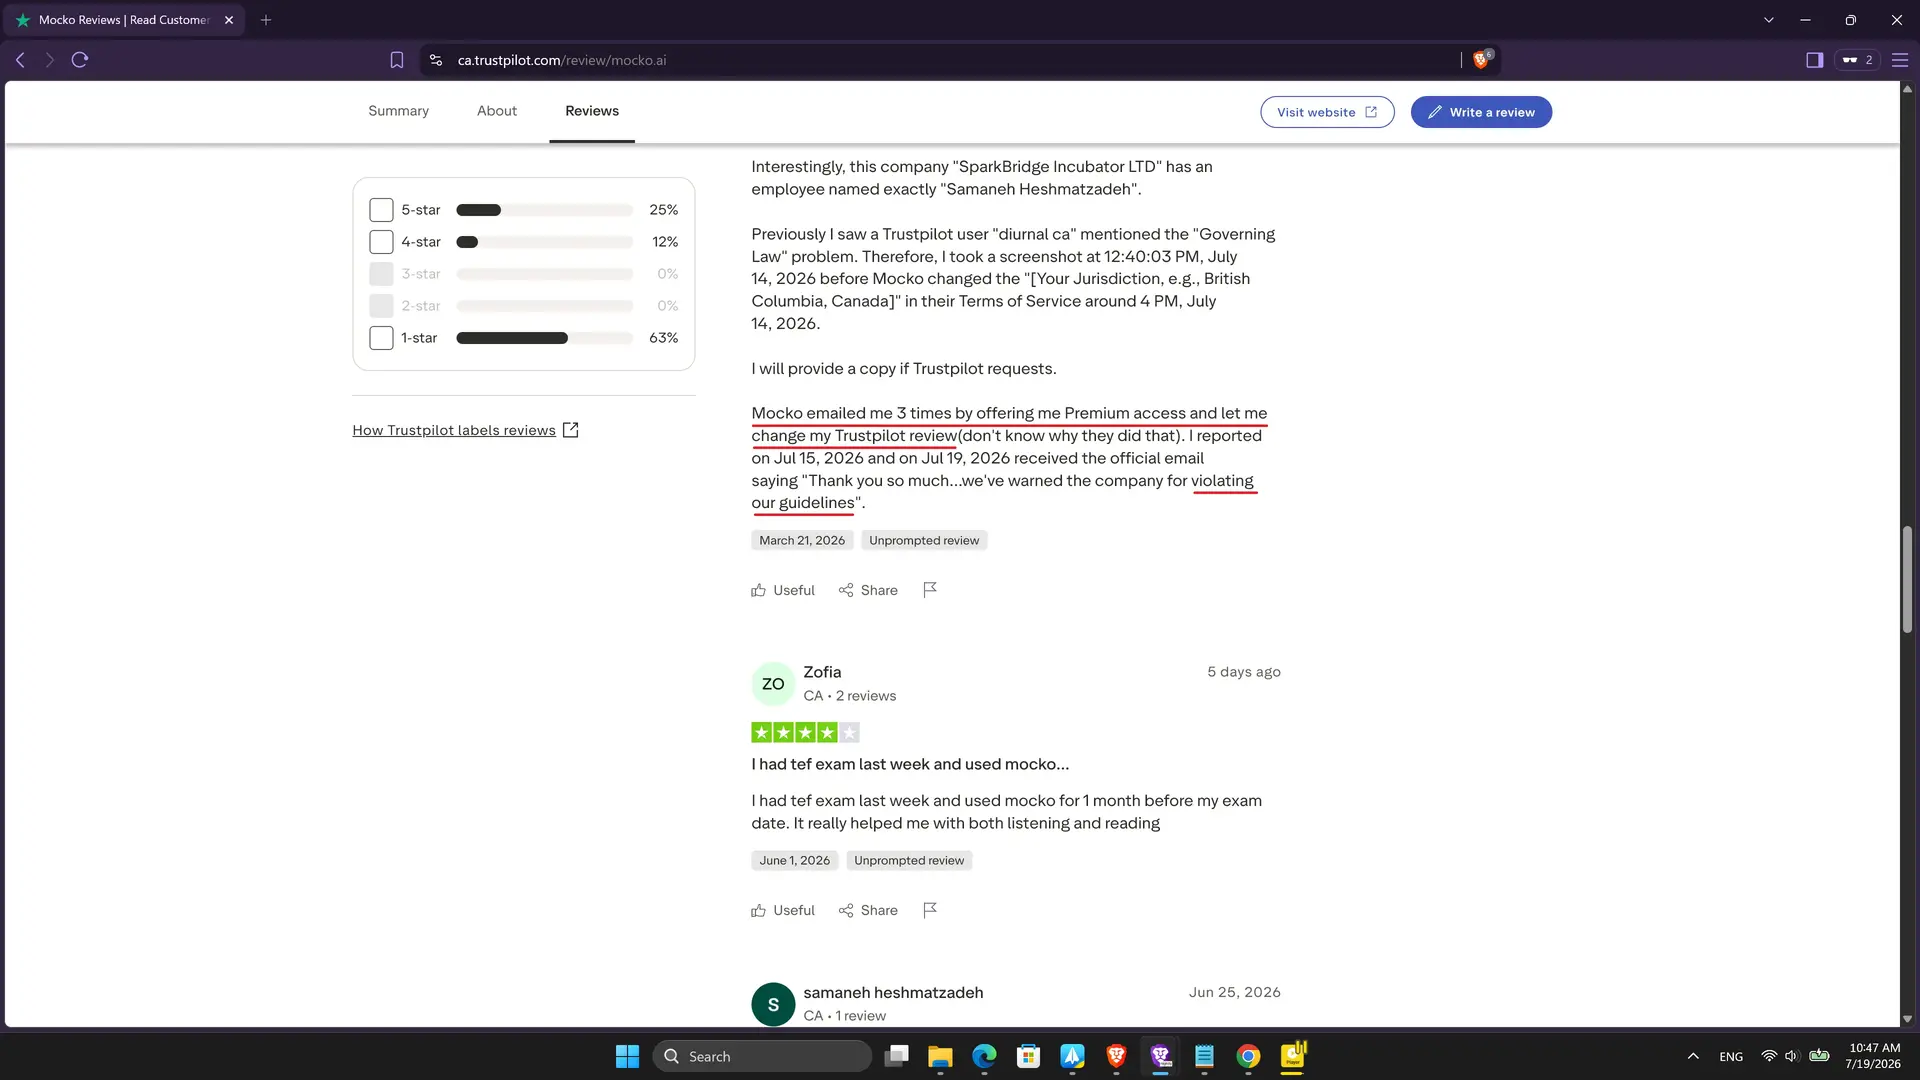Viewport: 1920px width, 1080px height.
Task: Open a new tab with the plus icon
Action: coord(266,20)
